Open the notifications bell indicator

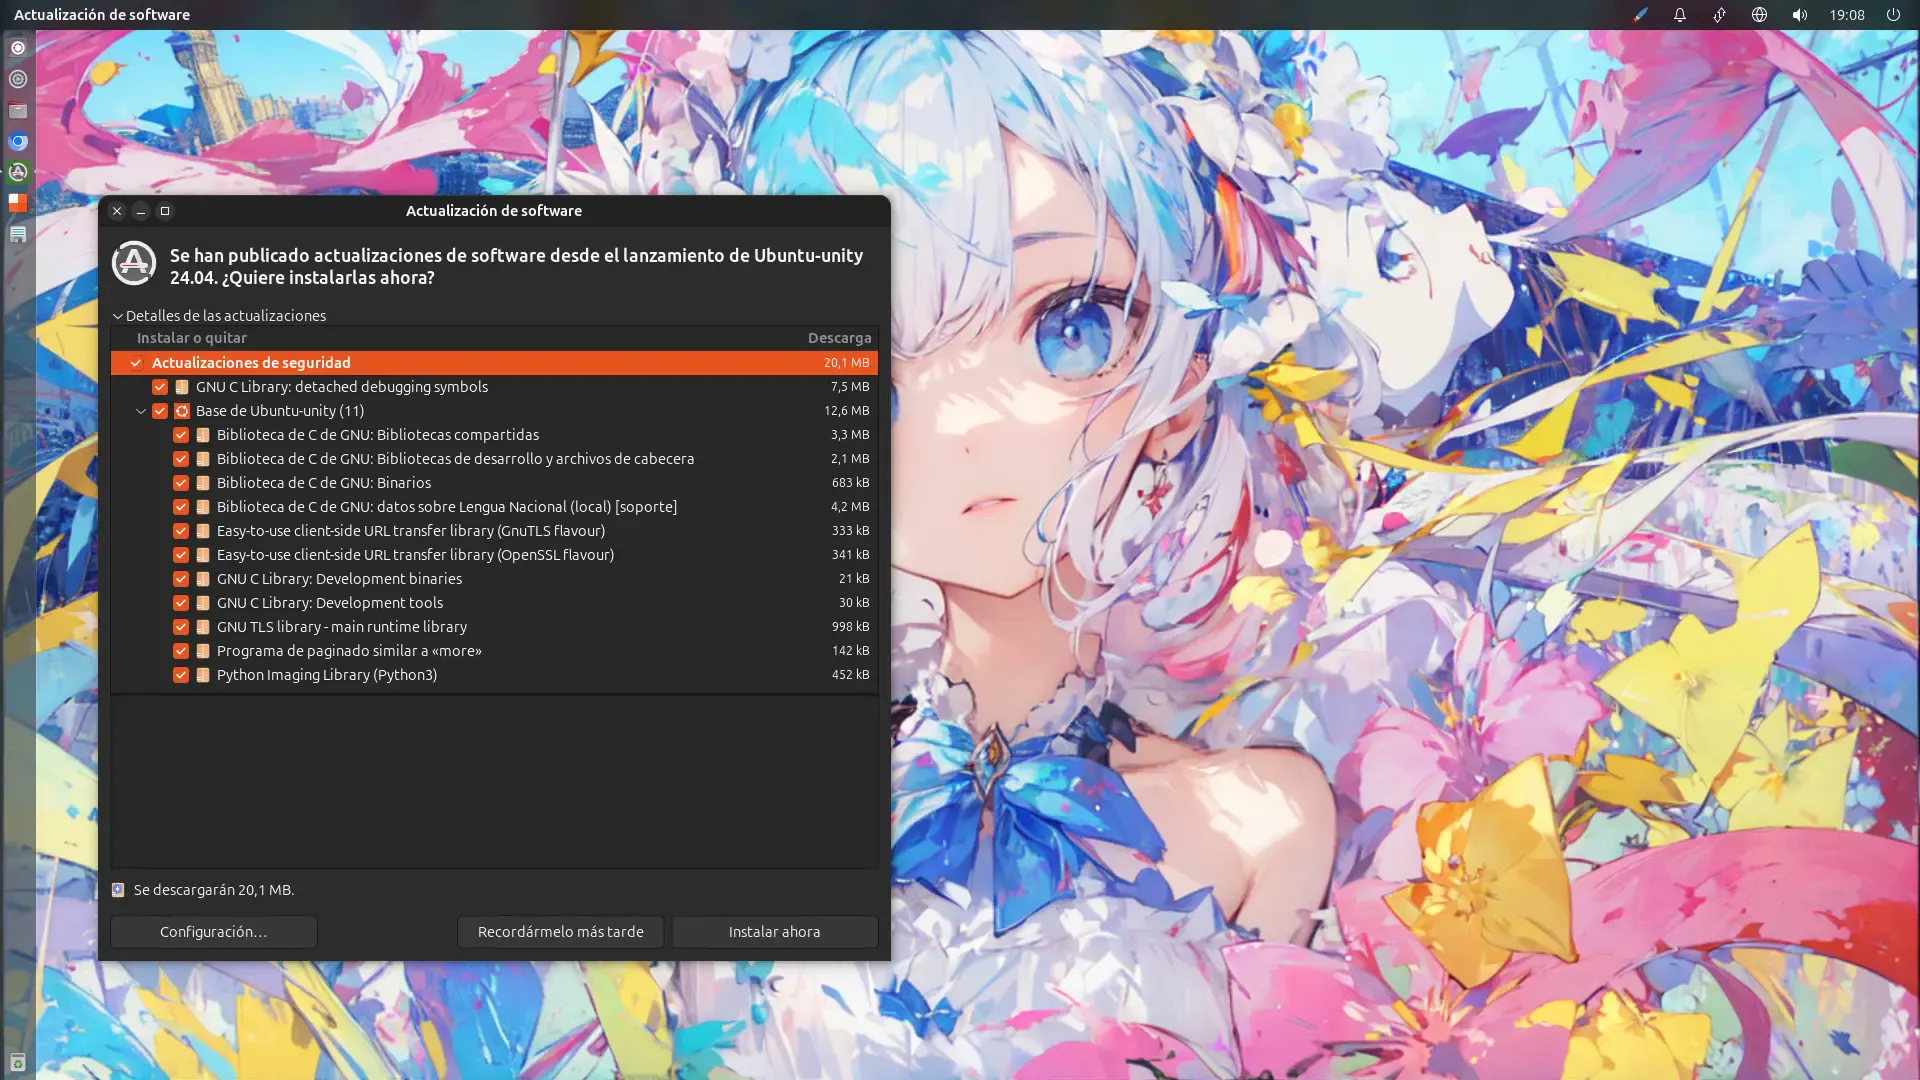coord(1680,15)
